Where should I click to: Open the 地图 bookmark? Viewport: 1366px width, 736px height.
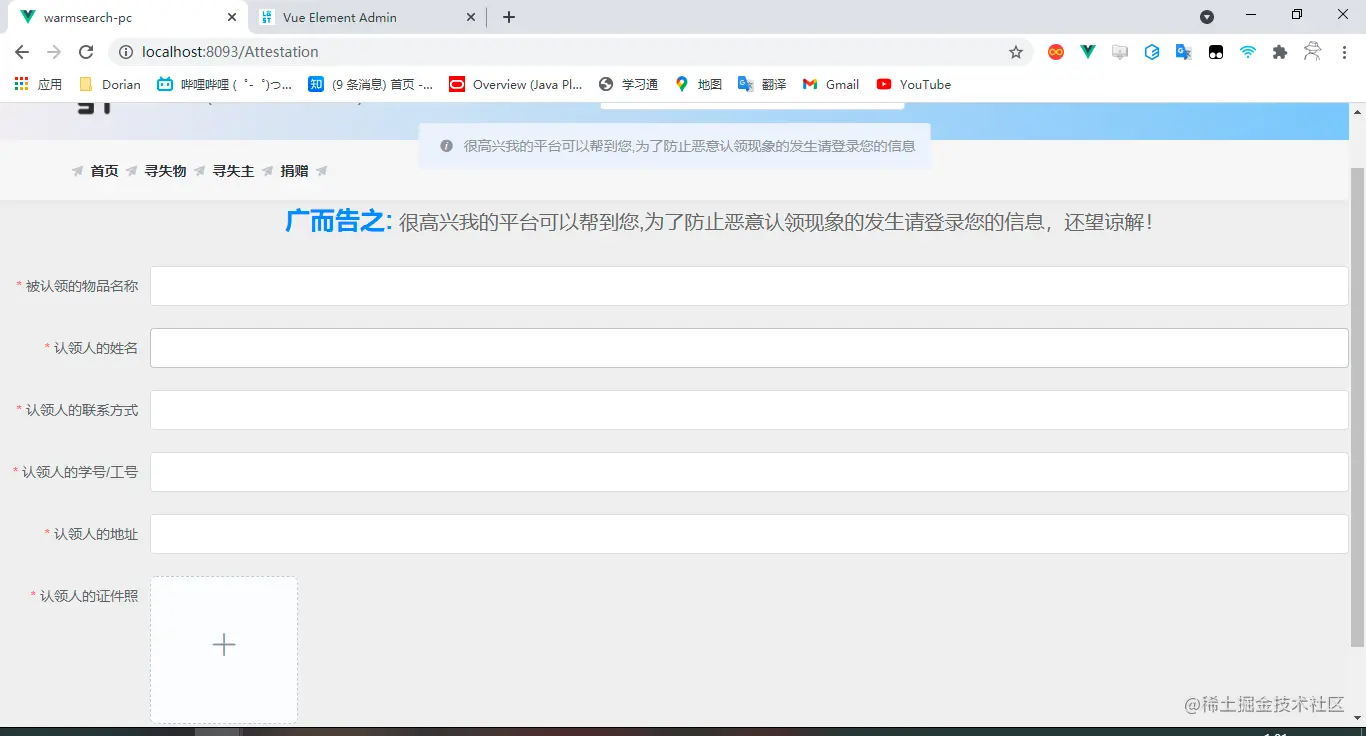coord(698,85)
